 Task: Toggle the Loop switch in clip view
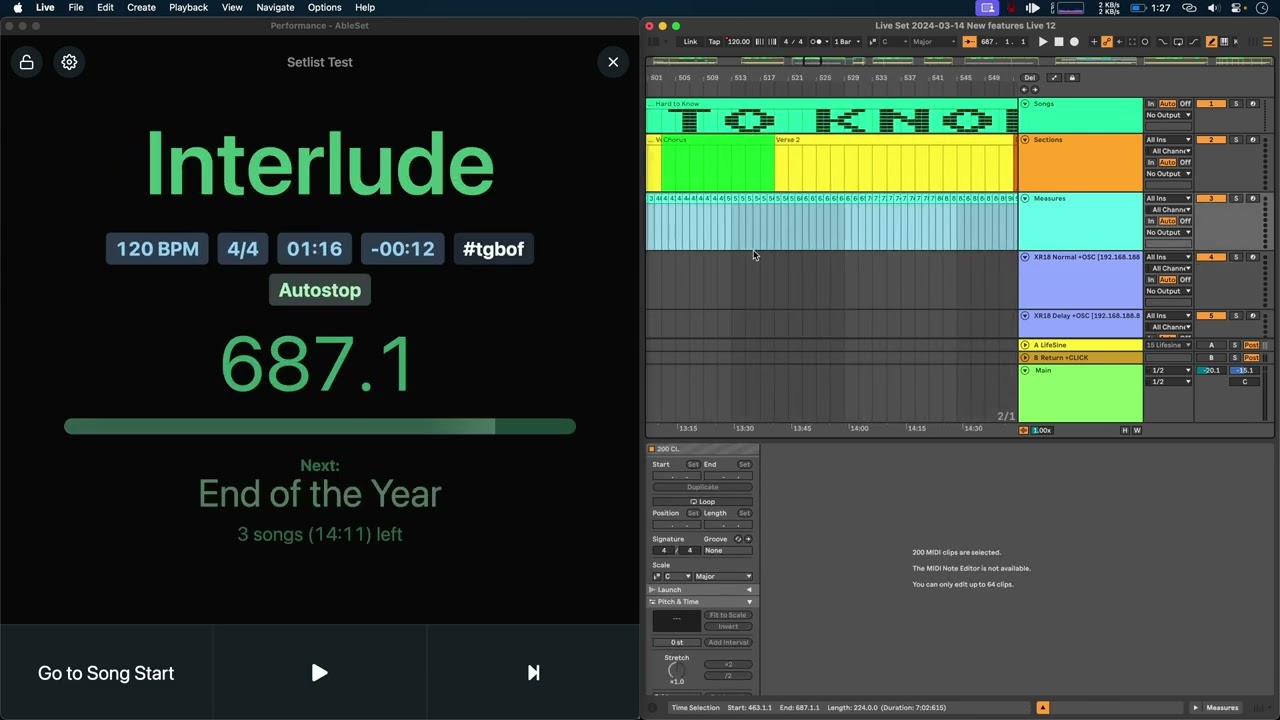tap(702, 501)
